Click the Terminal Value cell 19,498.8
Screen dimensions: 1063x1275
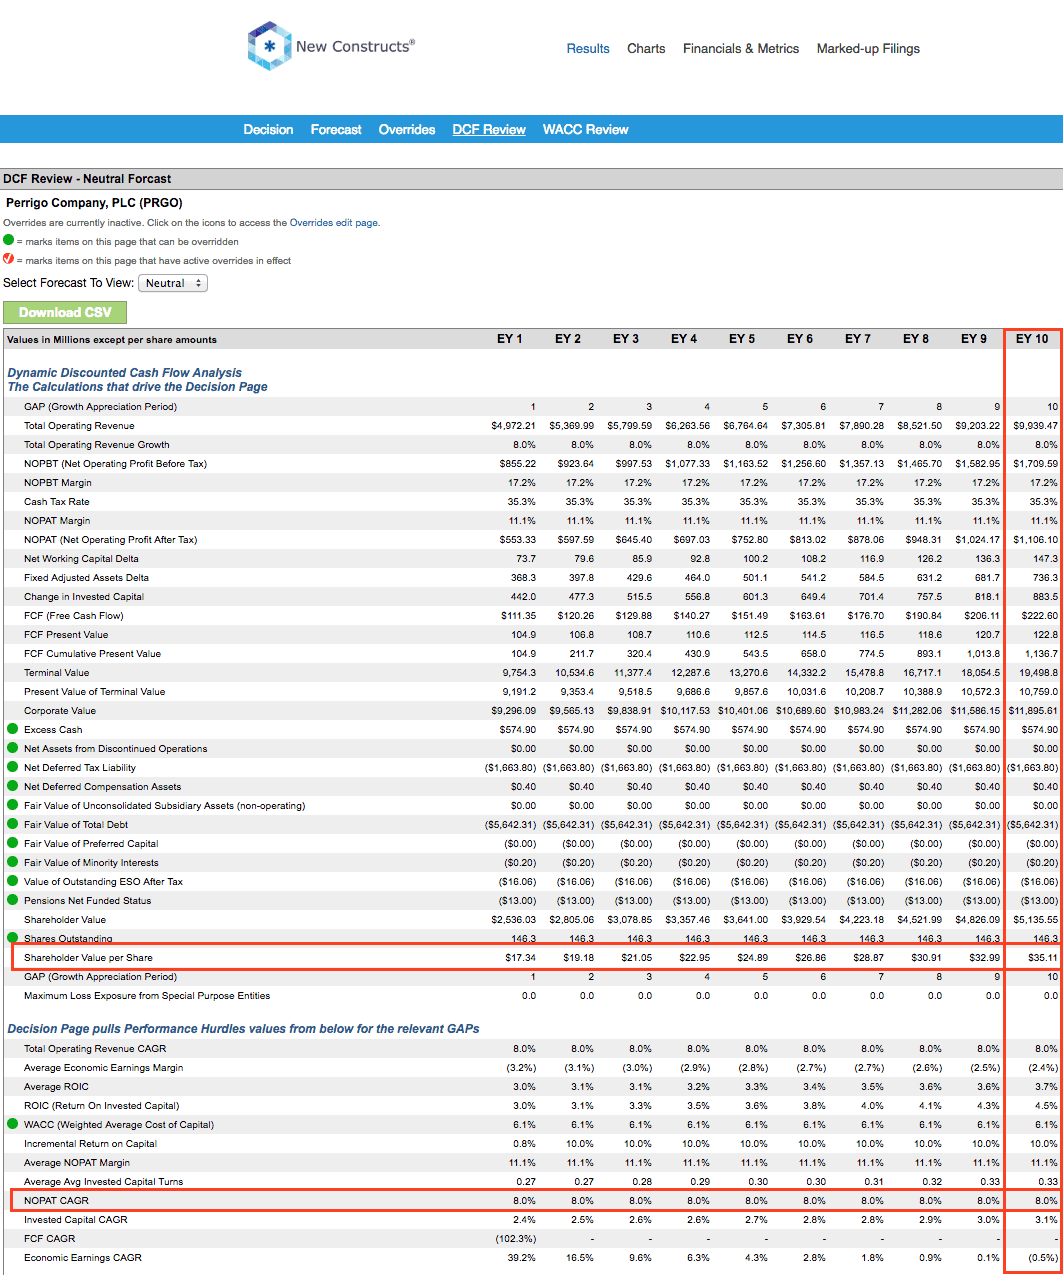click(1038, 673)
